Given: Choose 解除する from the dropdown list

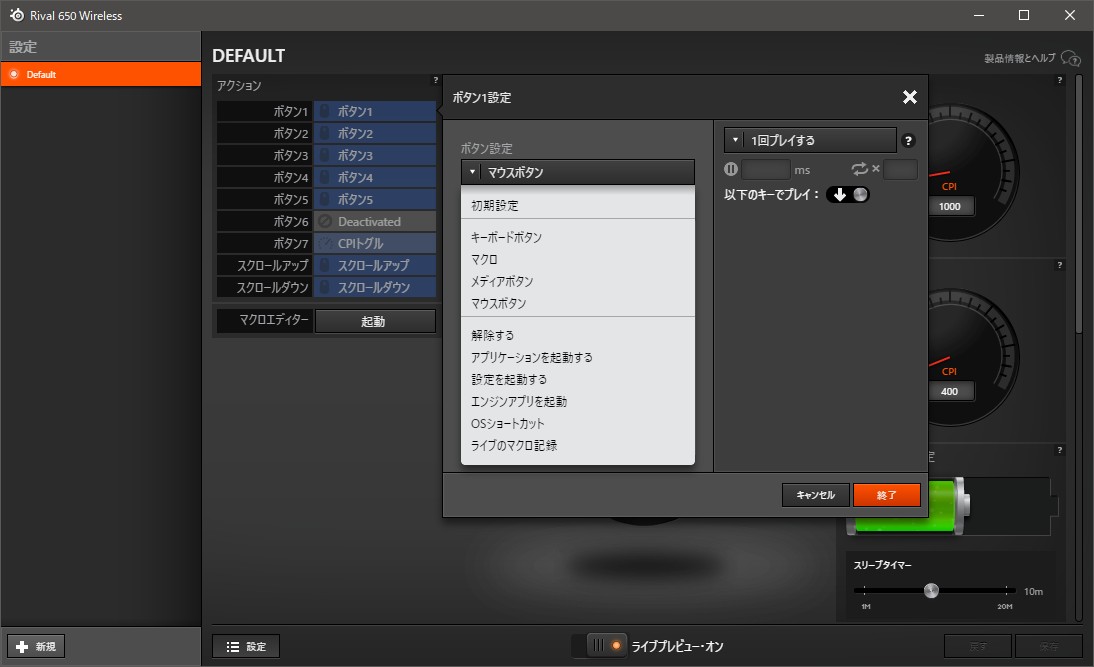Looking at the screenshot, I should [x=578, y=336].
